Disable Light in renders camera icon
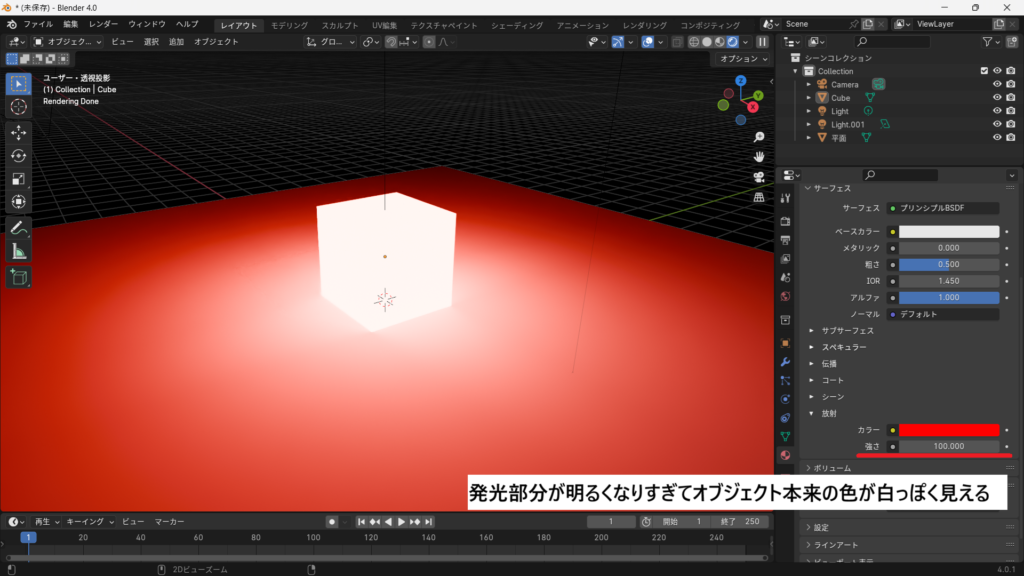 1011,111
